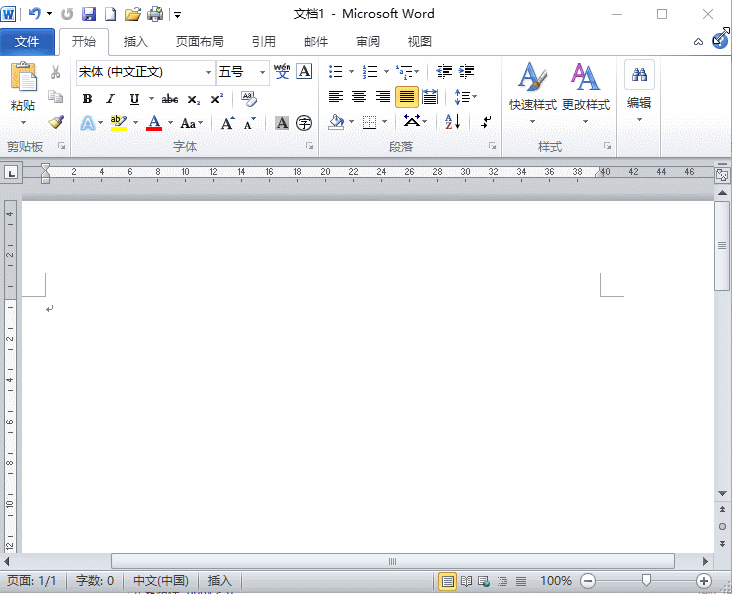Switch to the 审阅 ribbon tab
This screenshot has width=732, height=594.
[x=368, y=42]
